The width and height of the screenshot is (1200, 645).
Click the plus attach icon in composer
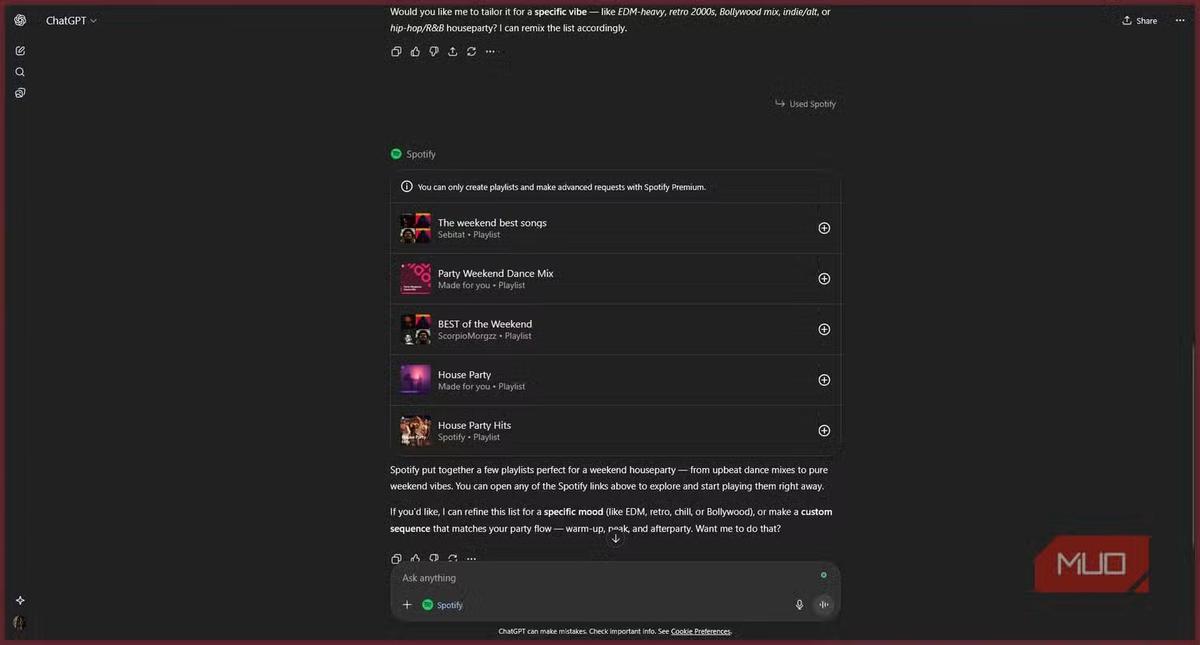tap(407, 605)
